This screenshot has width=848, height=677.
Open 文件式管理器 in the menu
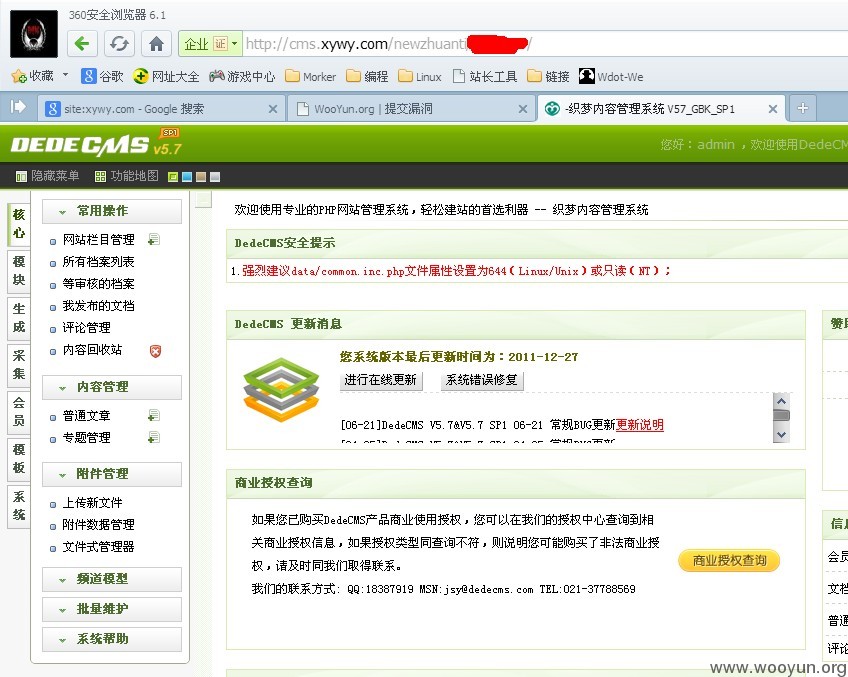[98, 547]
